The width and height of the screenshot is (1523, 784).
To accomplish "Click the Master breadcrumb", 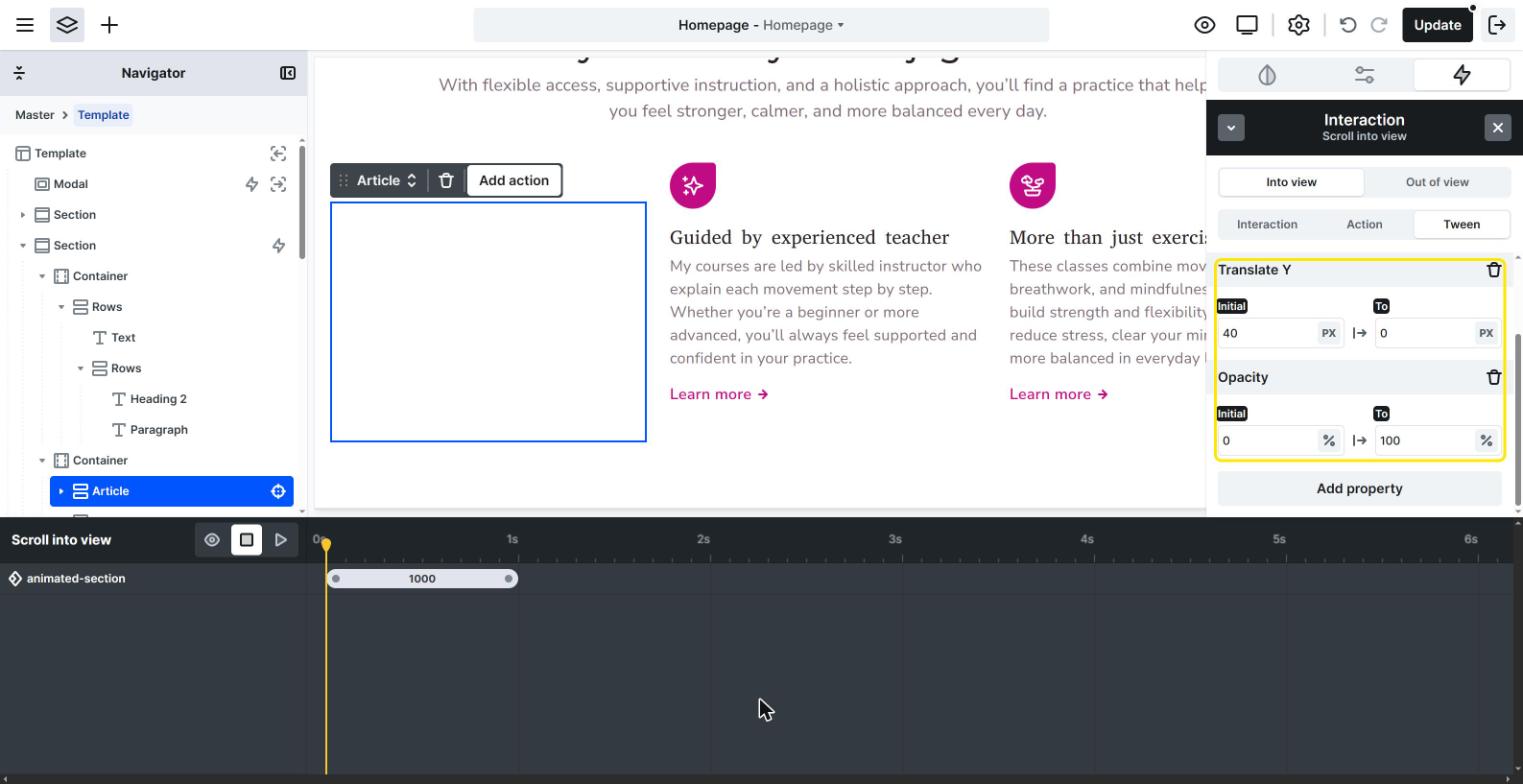I will (x=34, y=115).
